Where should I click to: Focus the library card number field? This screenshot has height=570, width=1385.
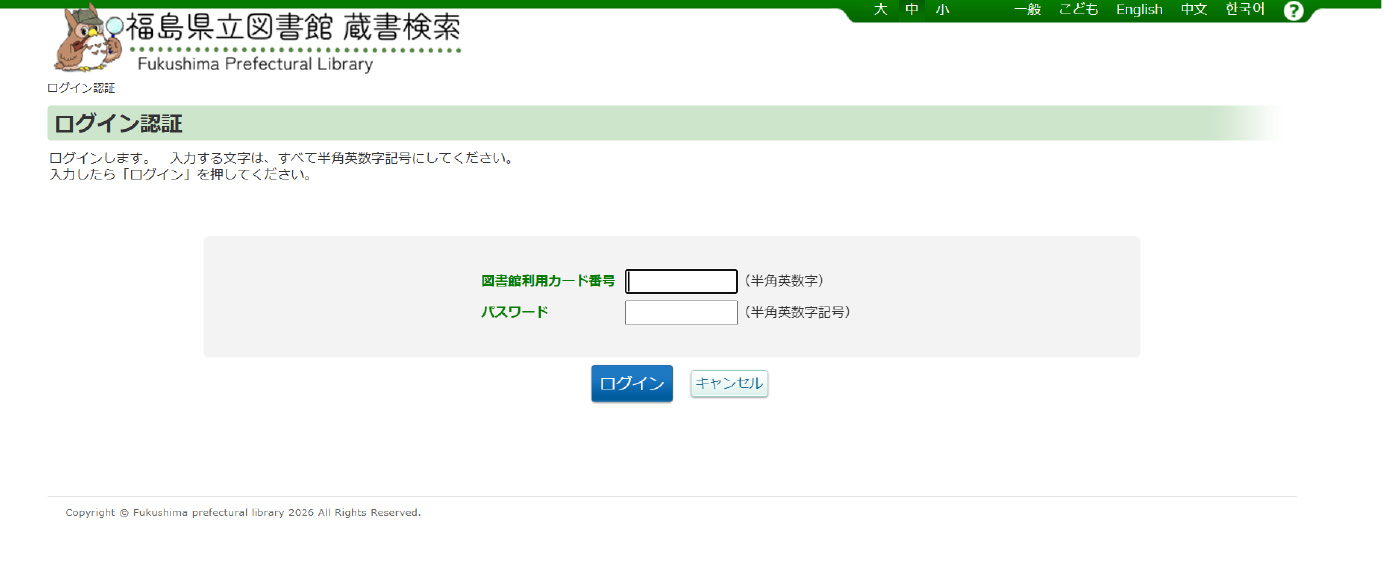click(x=681, y=281)
